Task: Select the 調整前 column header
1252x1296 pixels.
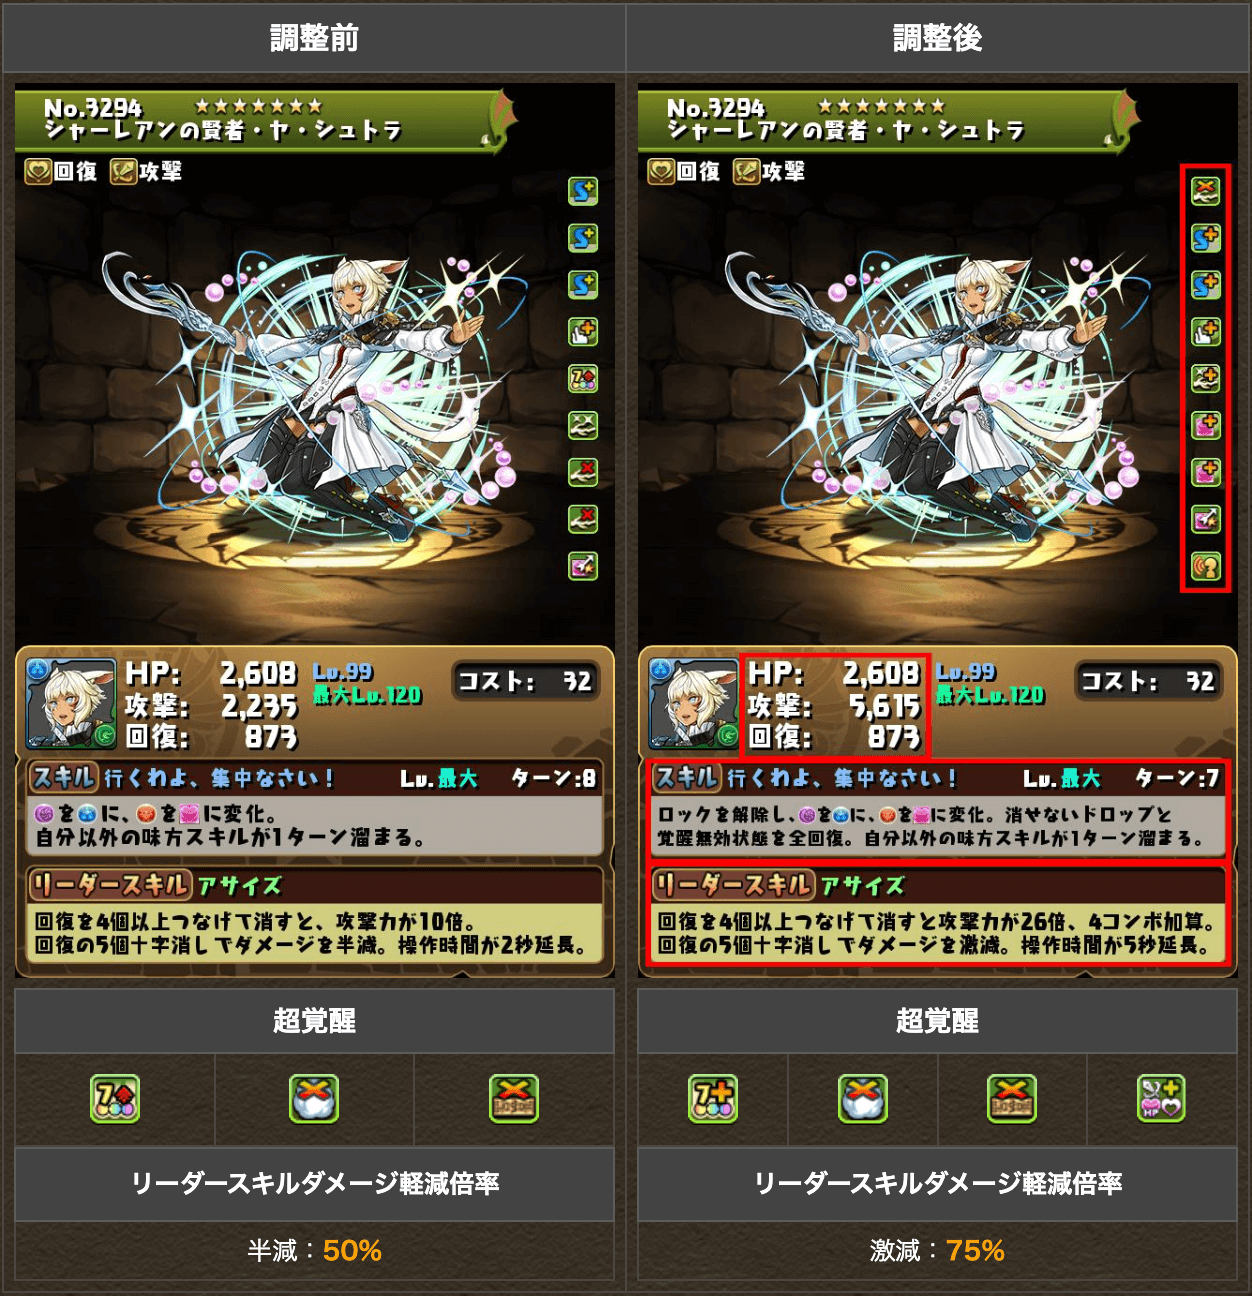Action: click(x=314, y=38)
